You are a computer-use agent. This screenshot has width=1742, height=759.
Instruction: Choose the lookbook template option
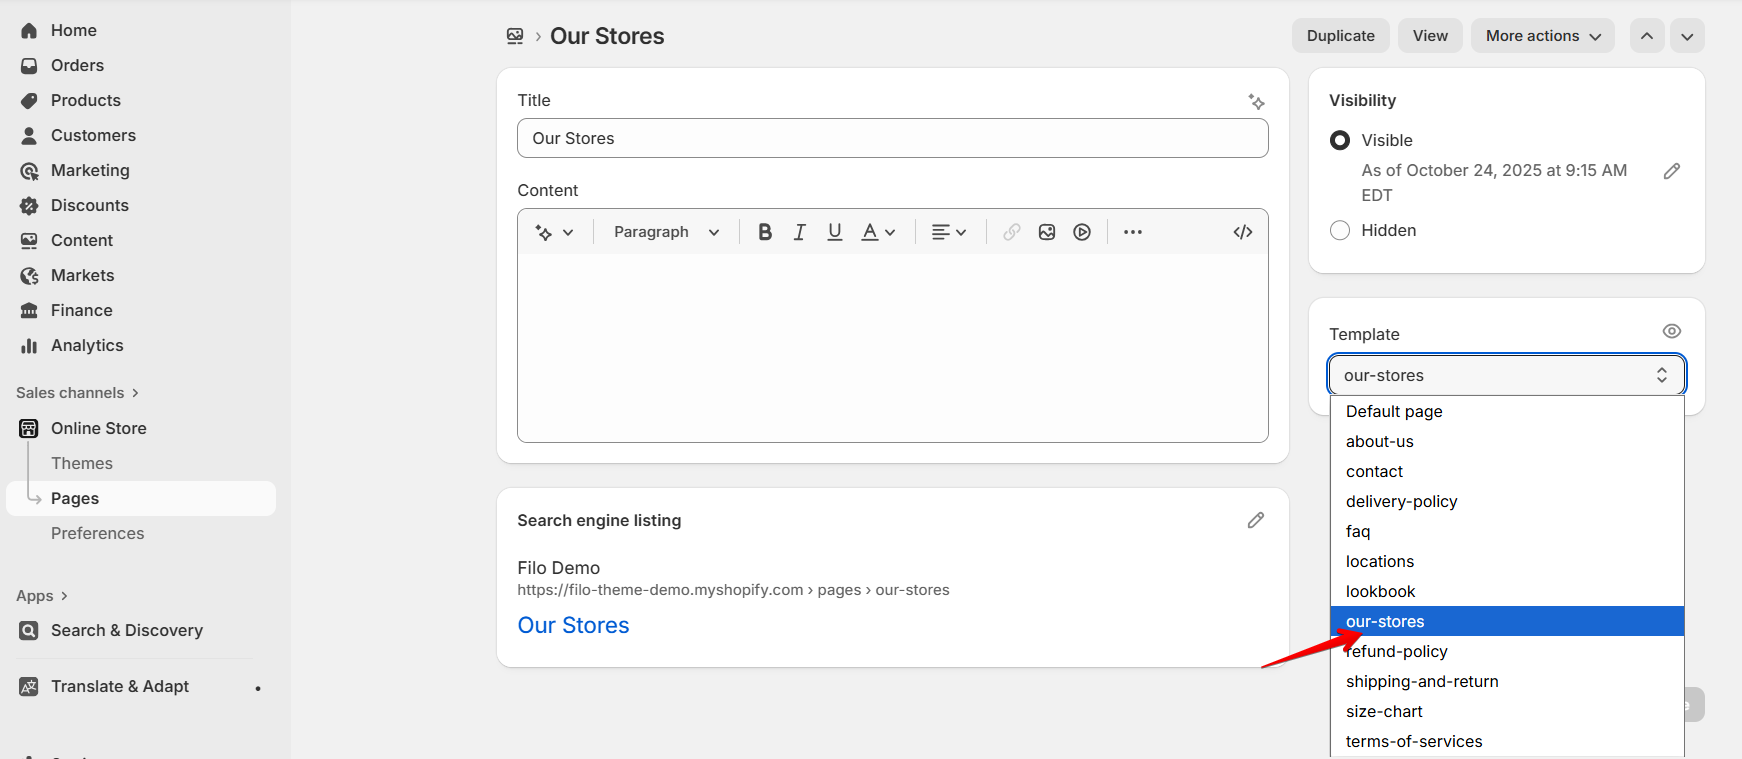(x=1380, y=591)
